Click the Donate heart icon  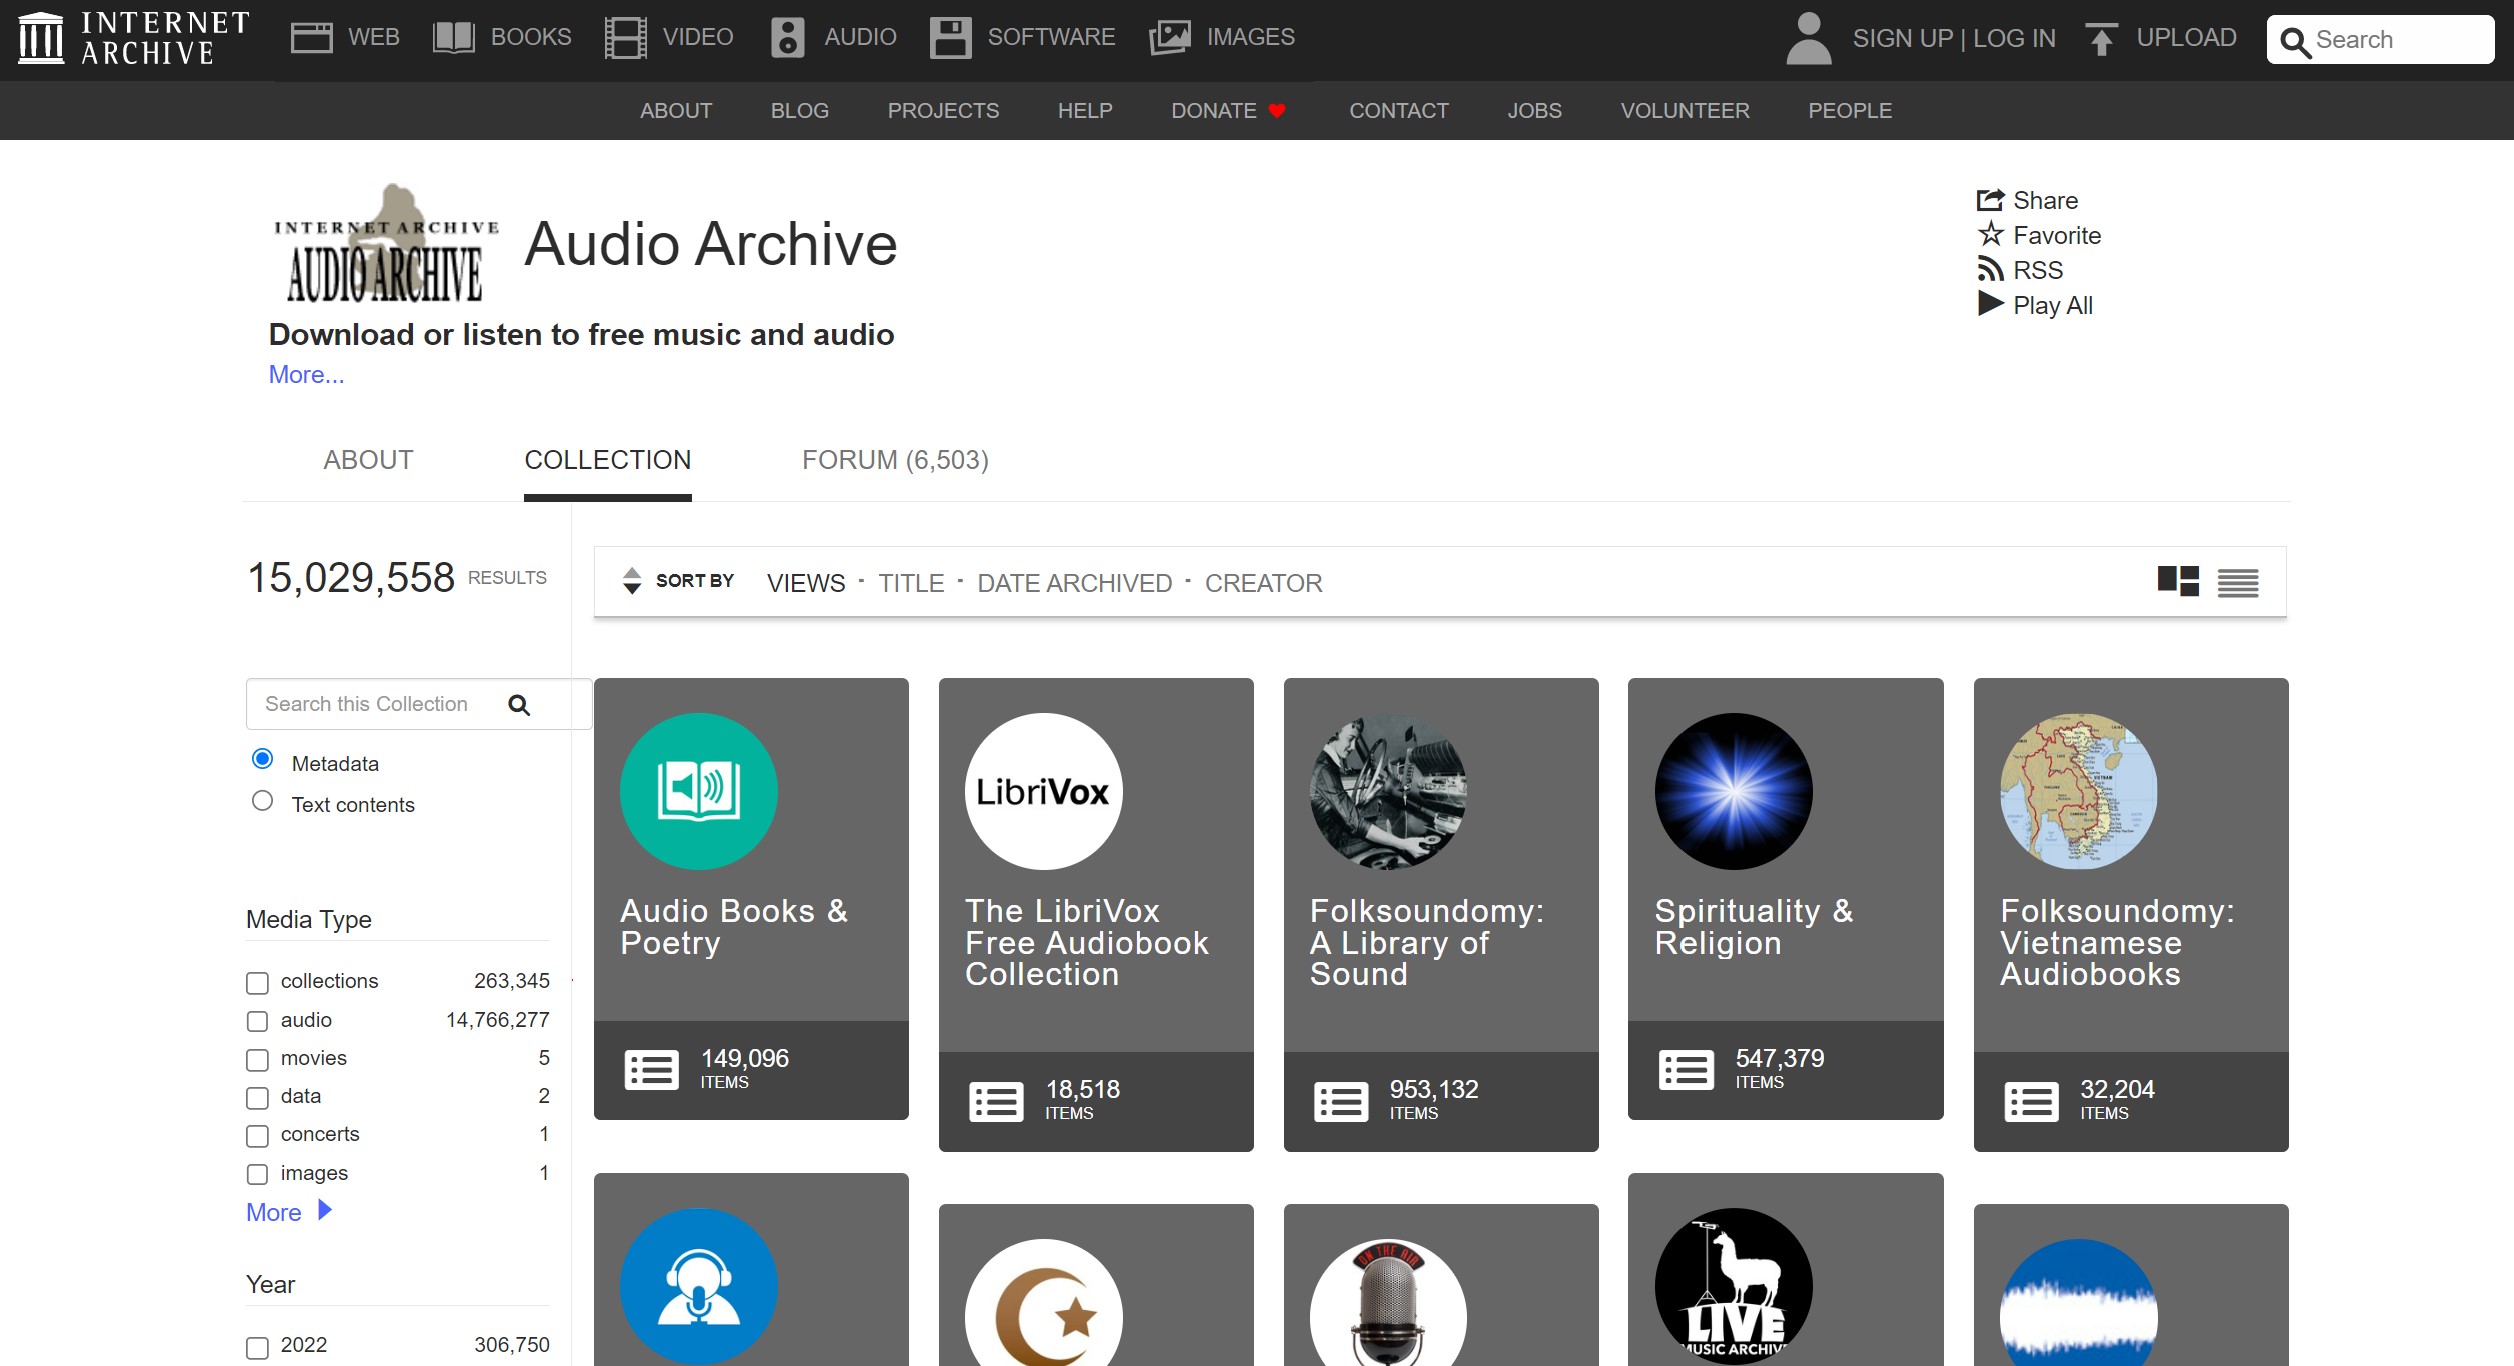1277,111
